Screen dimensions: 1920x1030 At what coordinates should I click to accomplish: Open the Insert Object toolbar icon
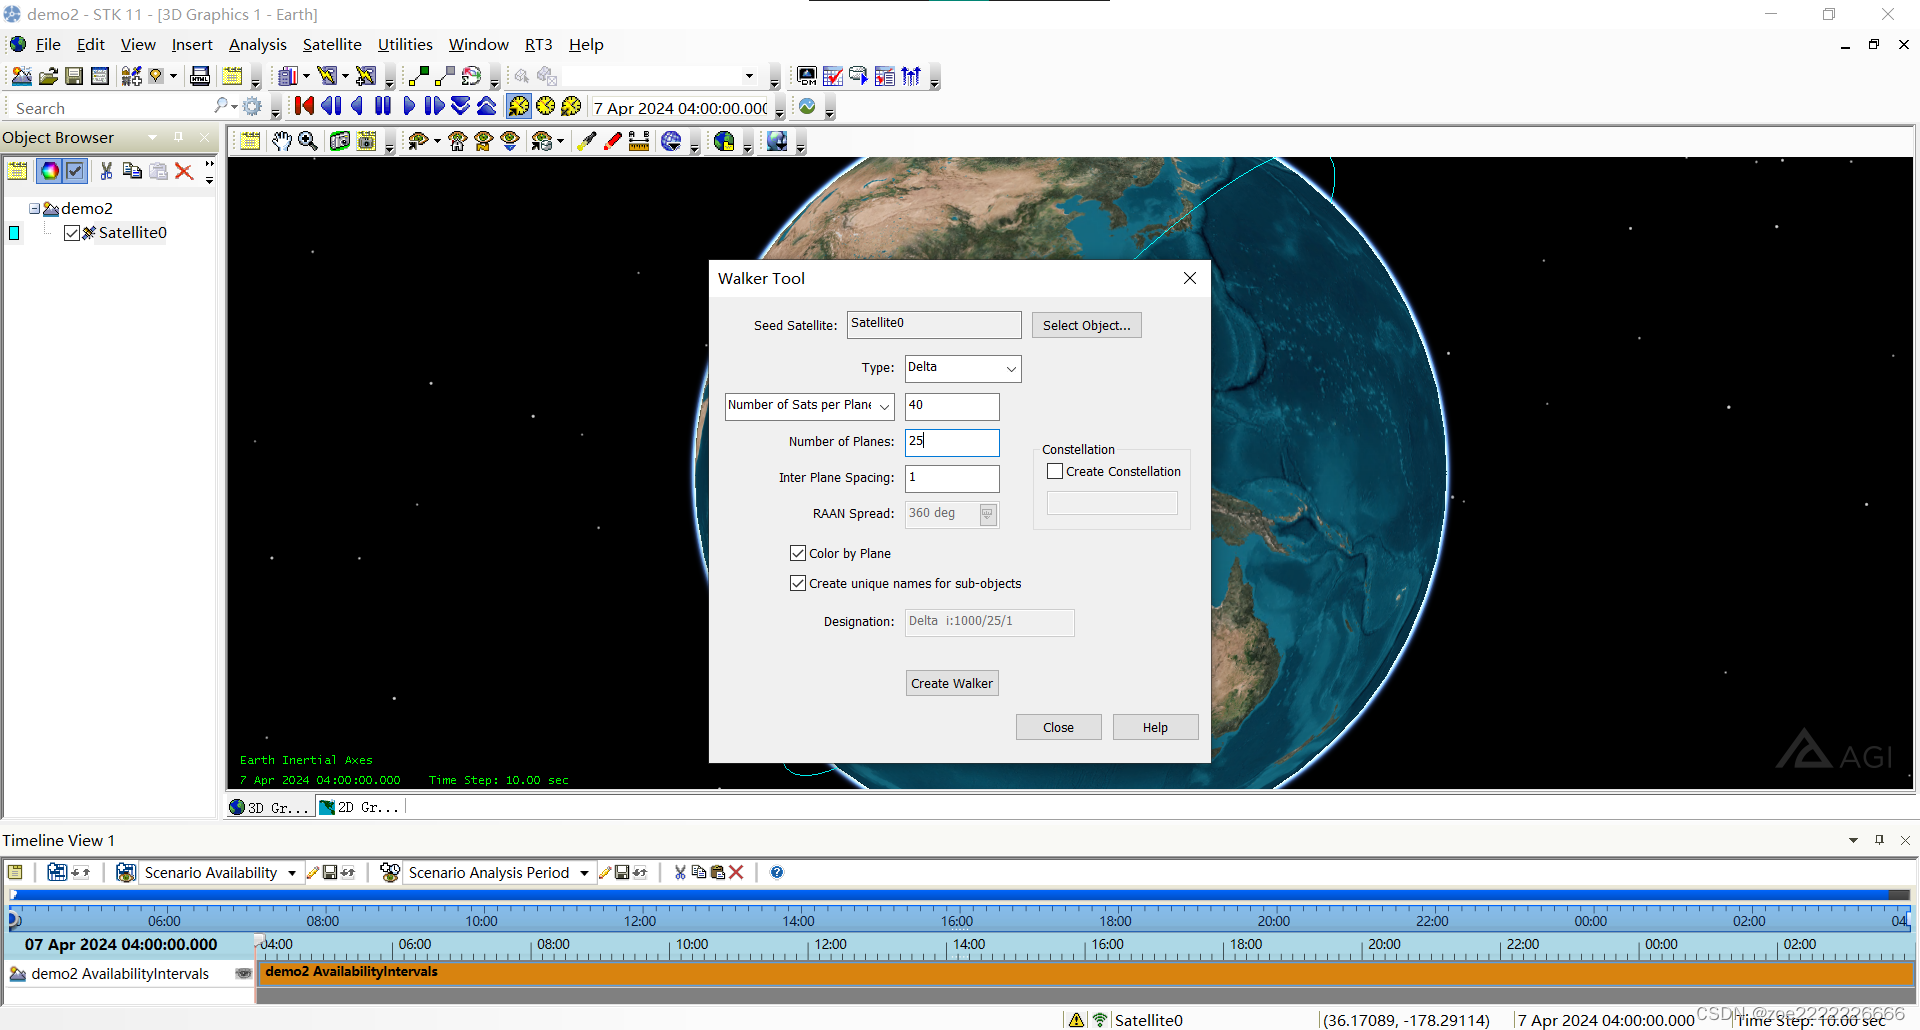tap(131, 76)
